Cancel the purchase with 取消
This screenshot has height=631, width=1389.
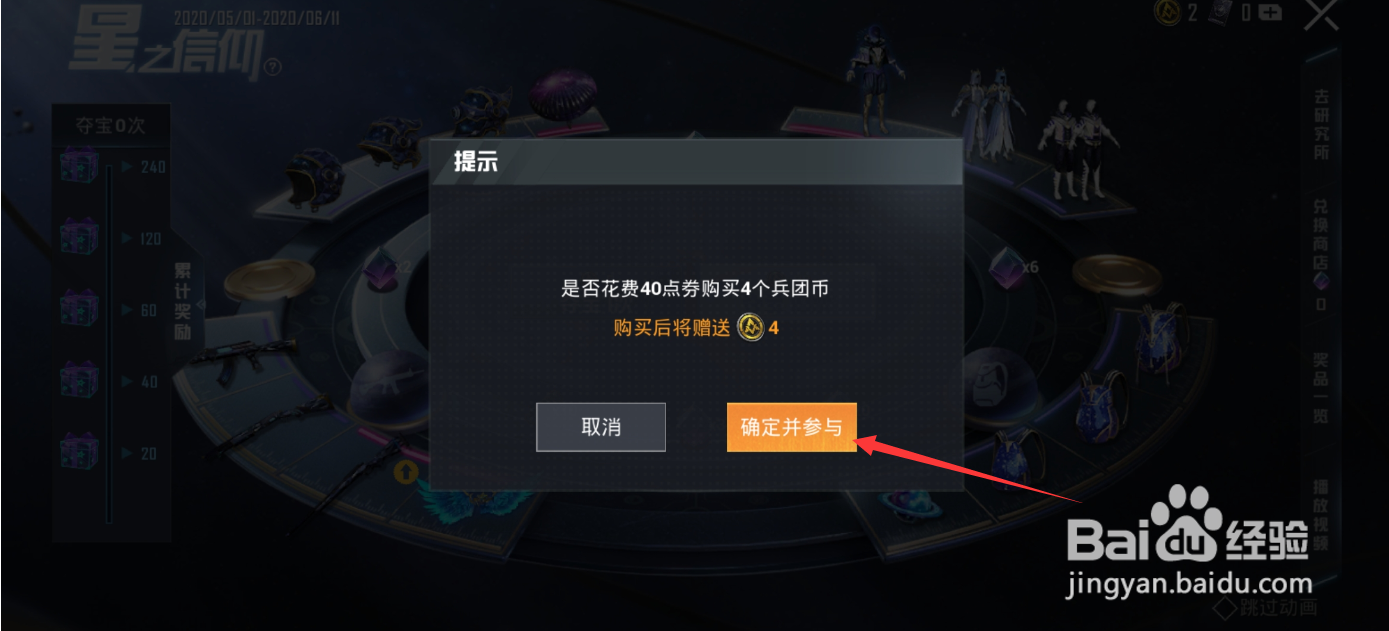(601, 427)
